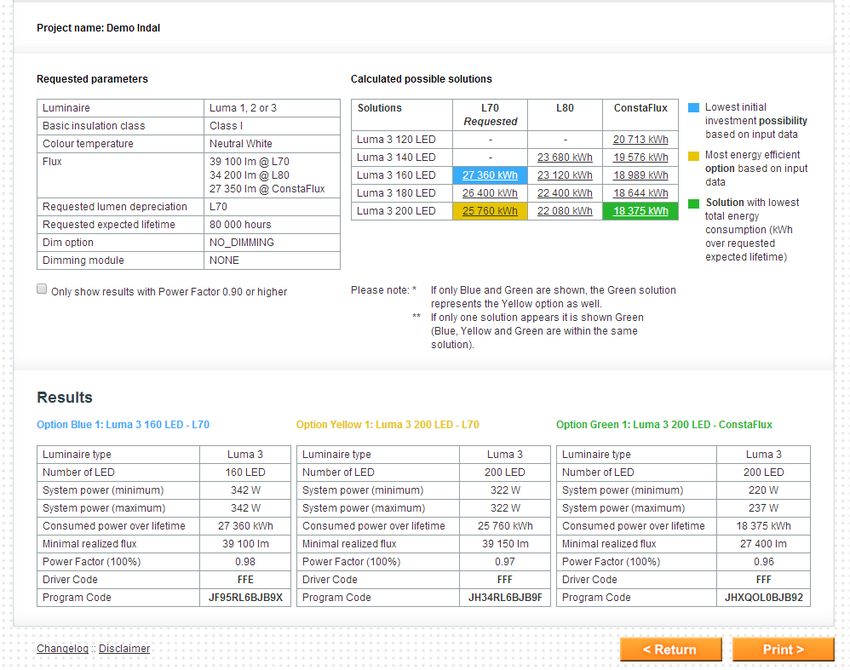Click the '27 400 lm' minimal realized flux value
The width and height of the screenshot is (850, 670).
(764, 544)
